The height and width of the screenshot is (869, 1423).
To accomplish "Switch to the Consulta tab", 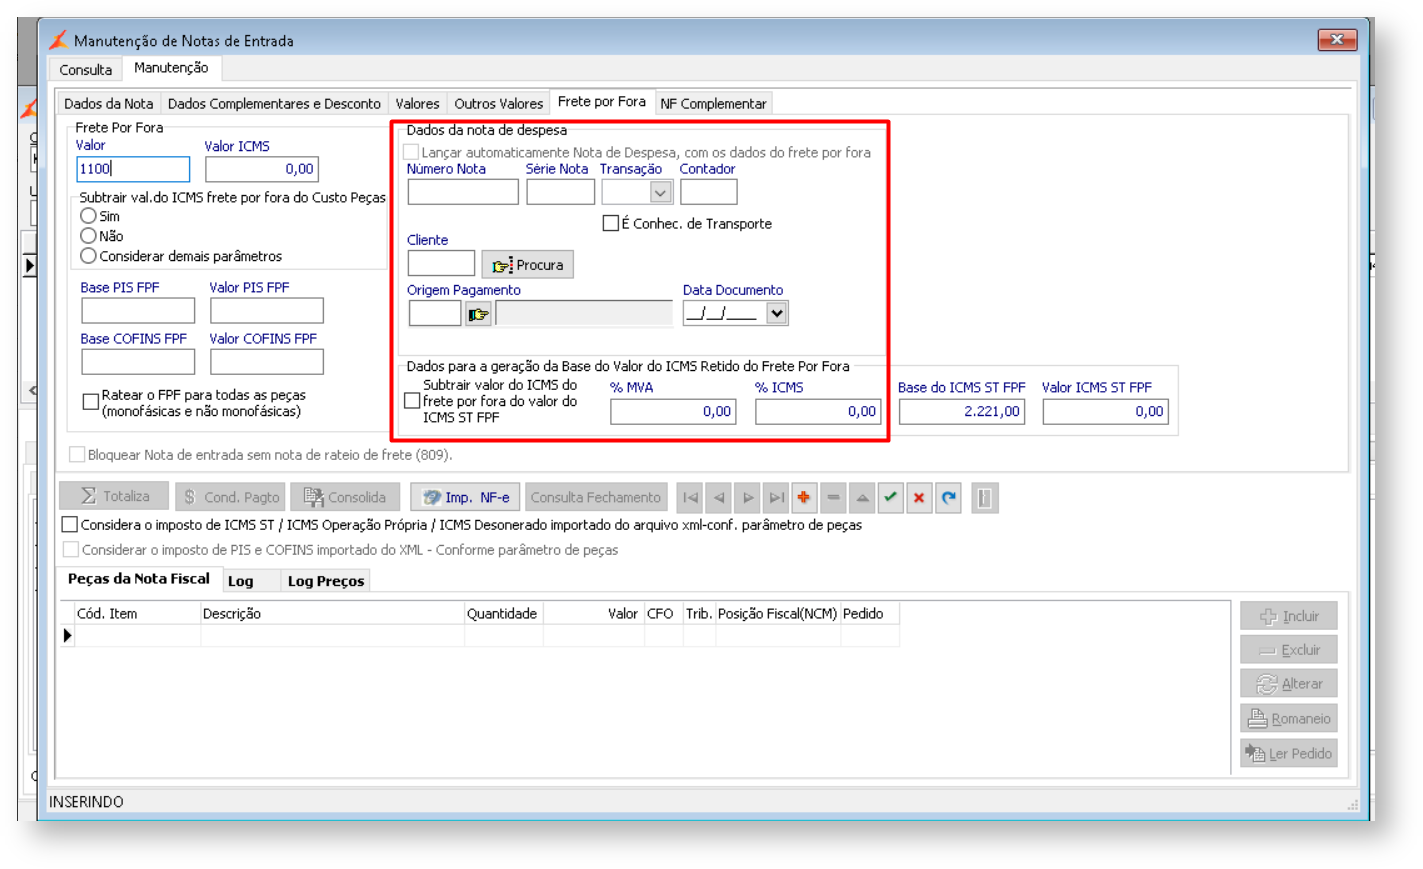I will coord(85,70).
